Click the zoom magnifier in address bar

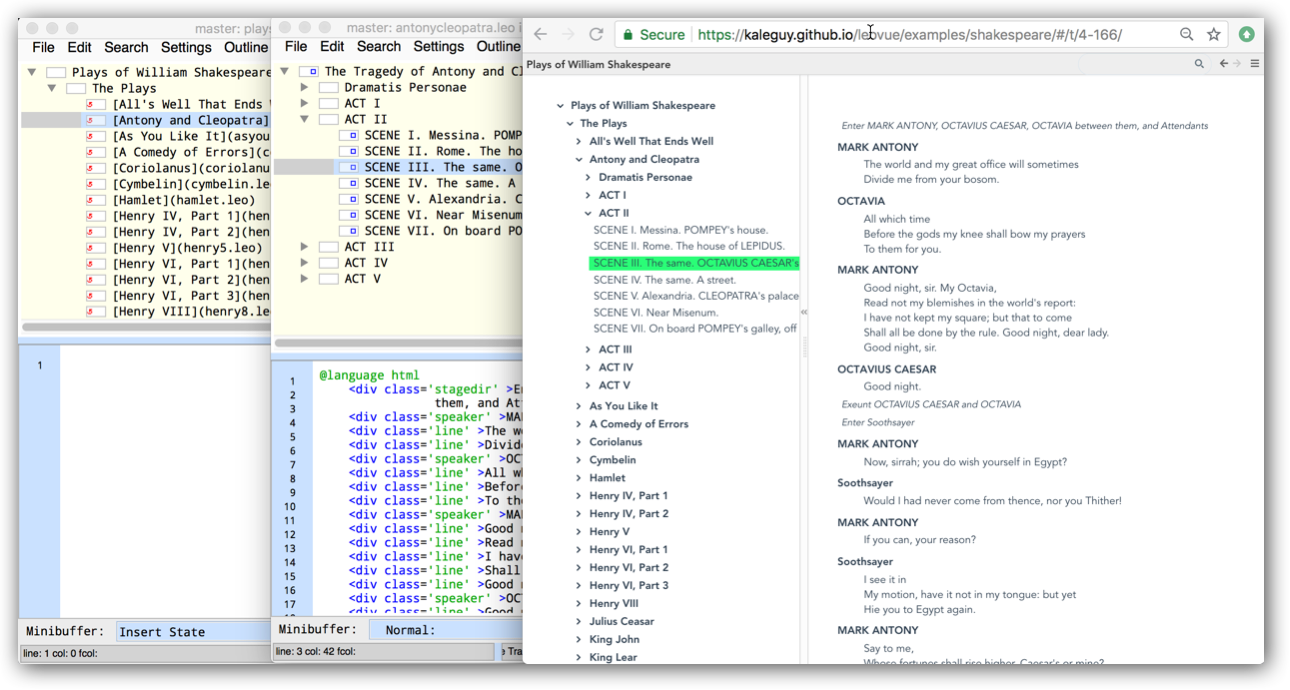click(1186, 34)
